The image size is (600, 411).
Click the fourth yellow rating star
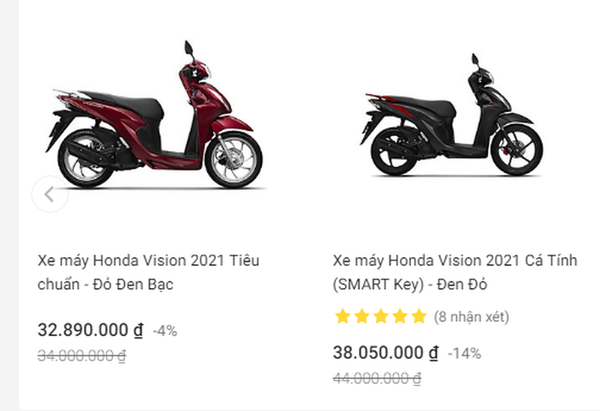399,317
